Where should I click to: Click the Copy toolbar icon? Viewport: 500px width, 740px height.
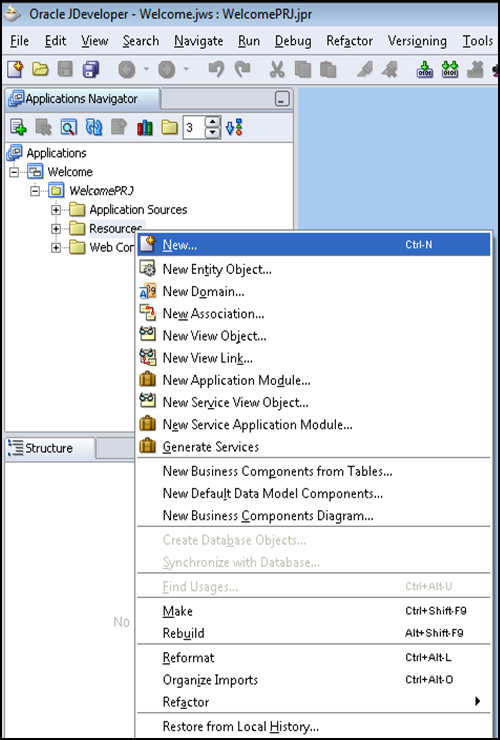pyautogui.click(x=303, y=70)
